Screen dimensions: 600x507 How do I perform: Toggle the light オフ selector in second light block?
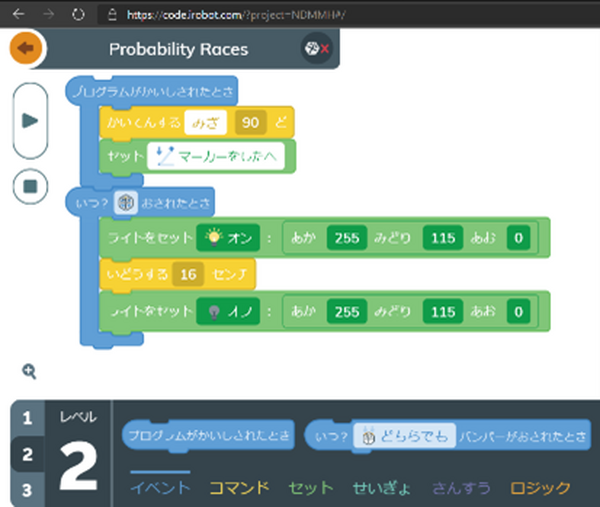227,311
